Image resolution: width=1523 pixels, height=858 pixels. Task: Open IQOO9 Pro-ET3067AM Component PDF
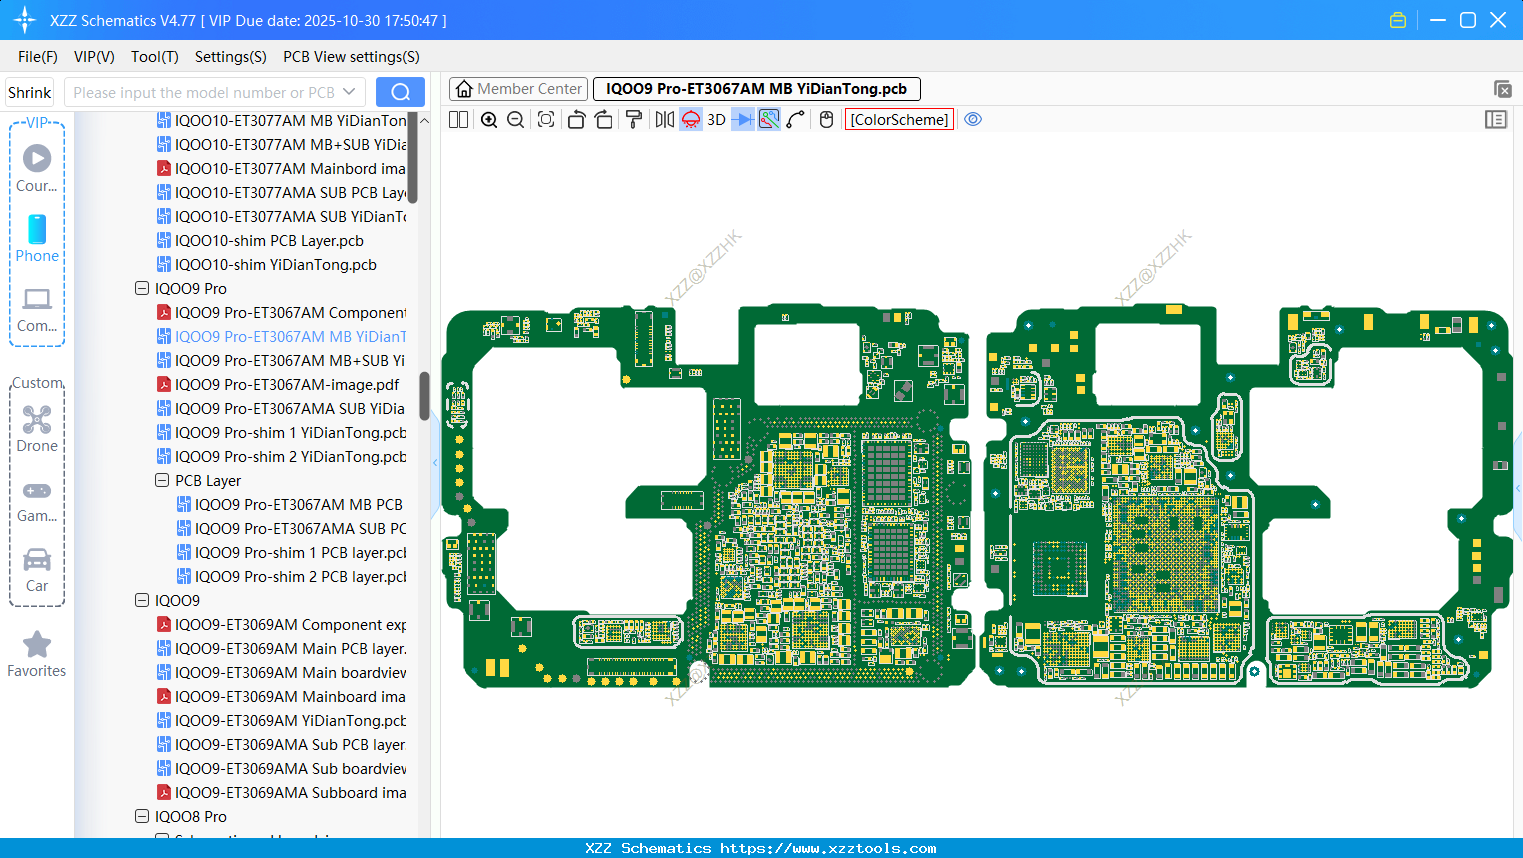click(x=281, y=313)
